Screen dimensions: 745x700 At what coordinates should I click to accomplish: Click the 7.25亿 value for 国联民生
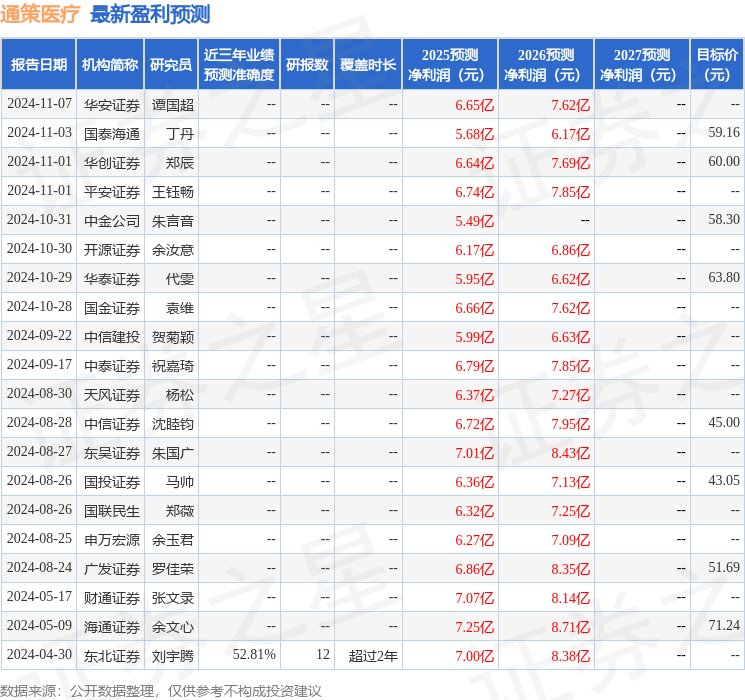(571, 510)
